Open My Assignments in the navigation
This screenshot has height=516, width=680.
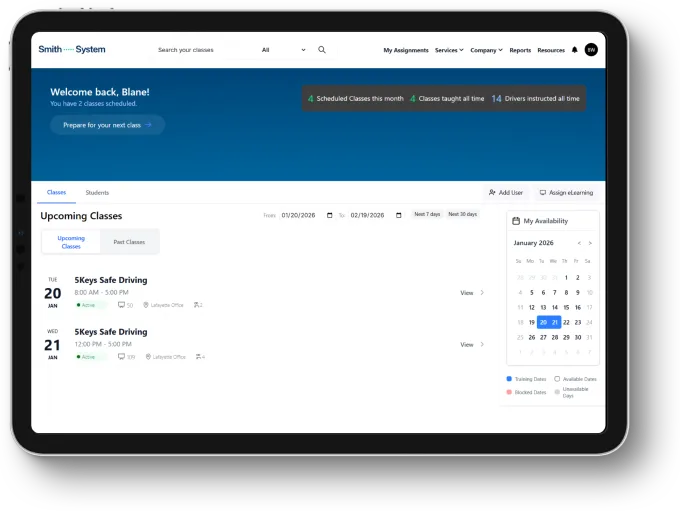(x=406, y=50)
